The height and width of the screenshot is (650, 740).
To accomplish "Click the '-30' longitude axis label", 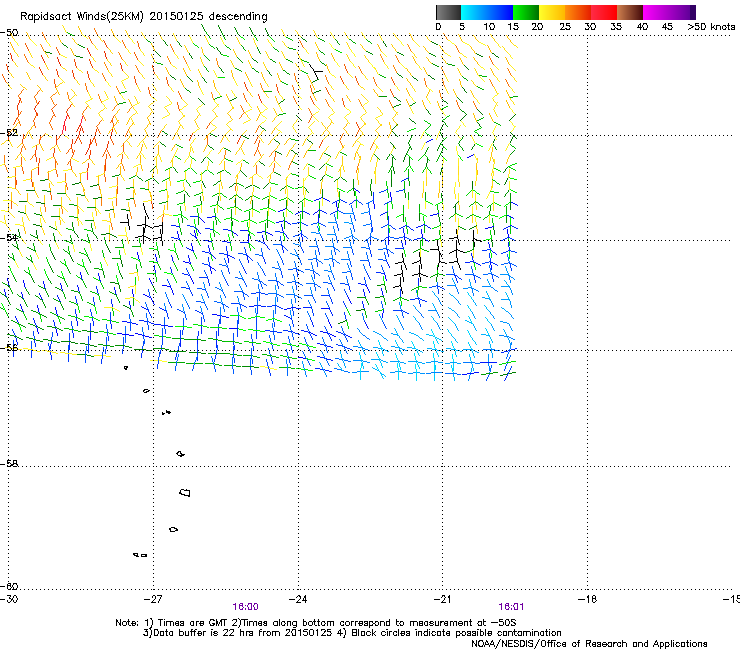I will pos(9,599).
